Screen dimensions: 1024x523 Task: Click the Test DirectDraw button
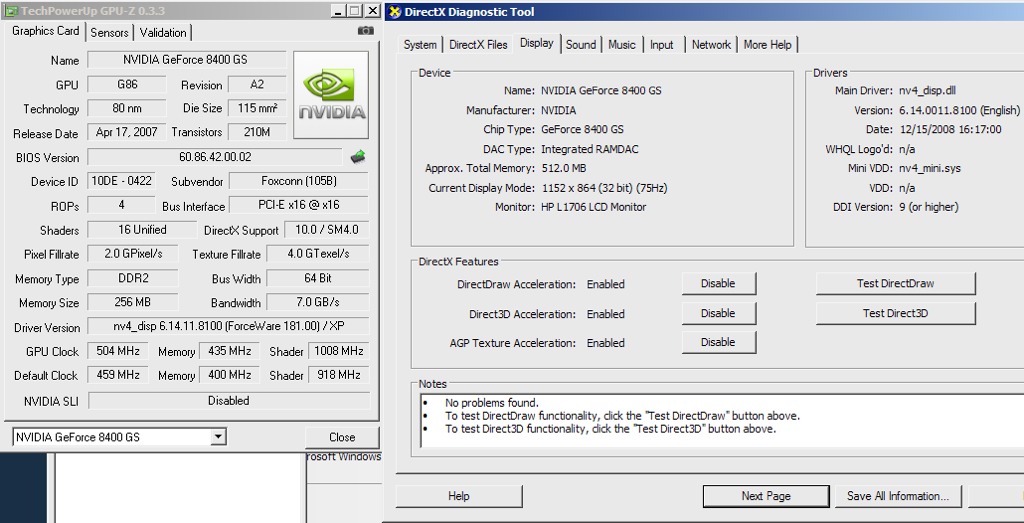(895, 284)
